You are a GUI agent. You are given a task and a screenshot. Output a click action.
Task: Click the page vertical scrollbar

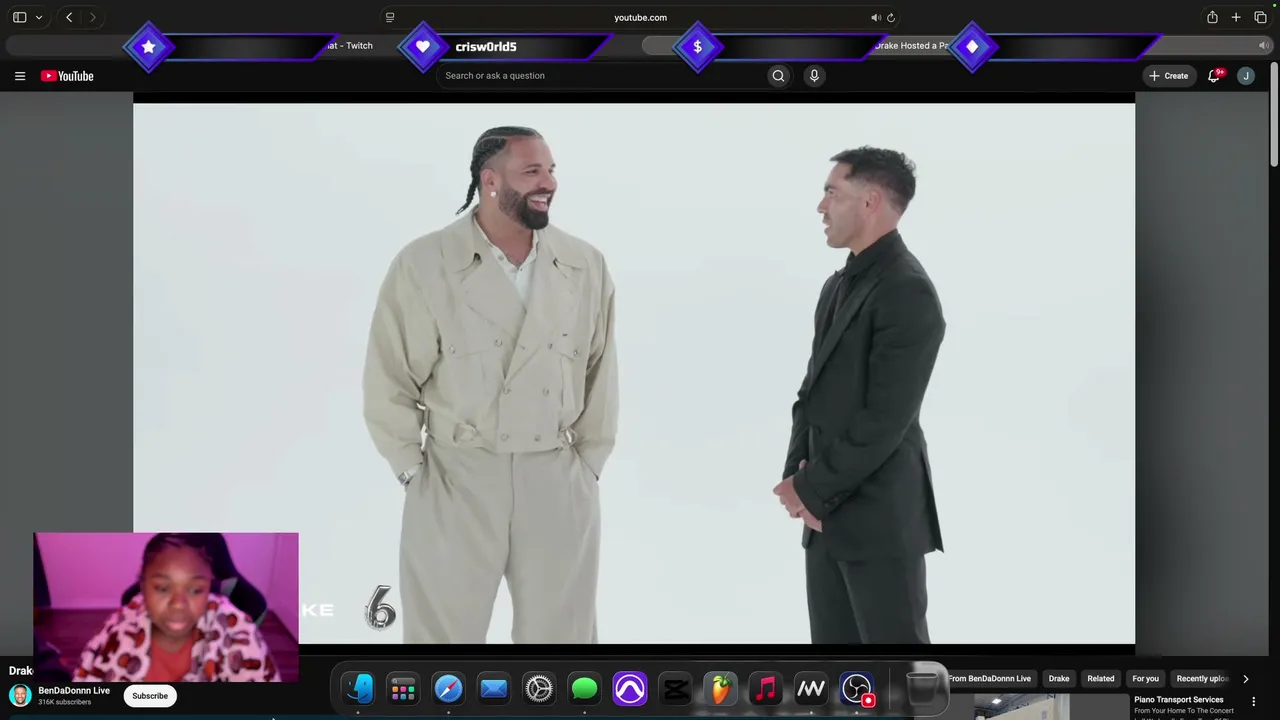1274,115
